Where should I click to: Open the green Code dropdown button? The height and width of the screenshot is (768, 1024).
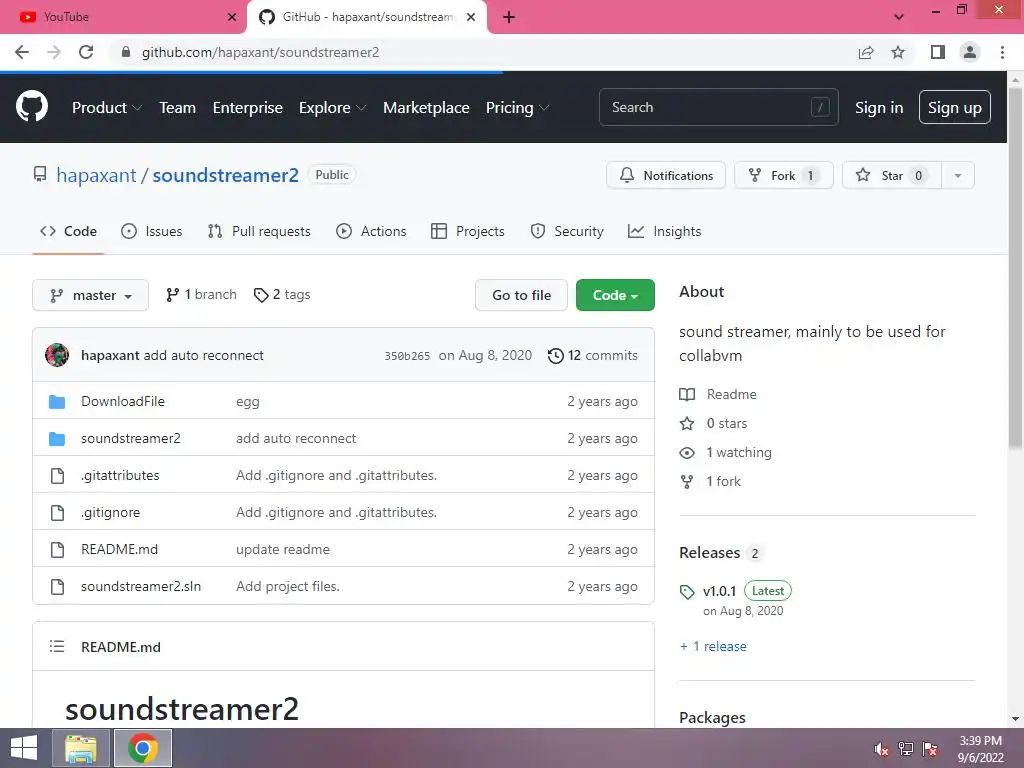615,295
